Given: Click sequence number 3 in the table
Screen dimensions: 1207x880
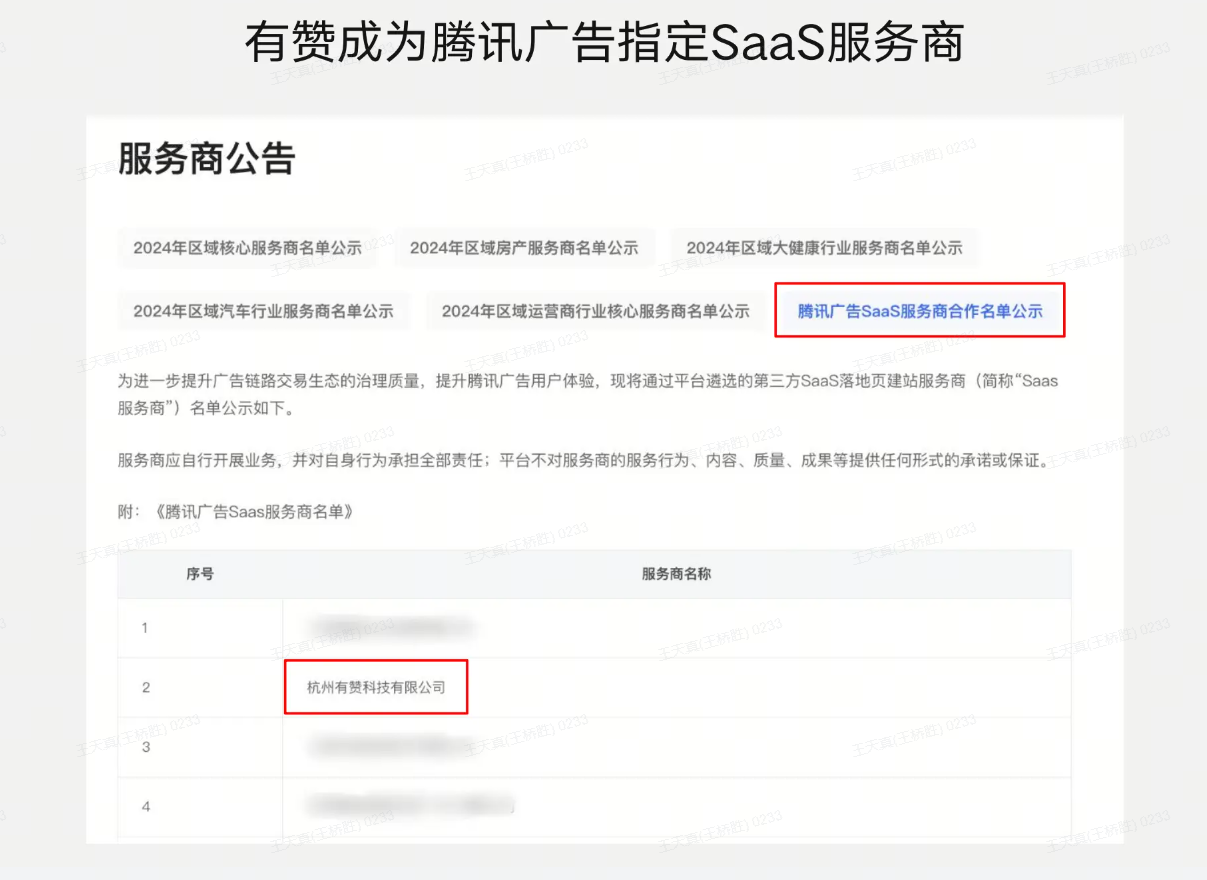Looking at the screenshot, I should 145,747.
